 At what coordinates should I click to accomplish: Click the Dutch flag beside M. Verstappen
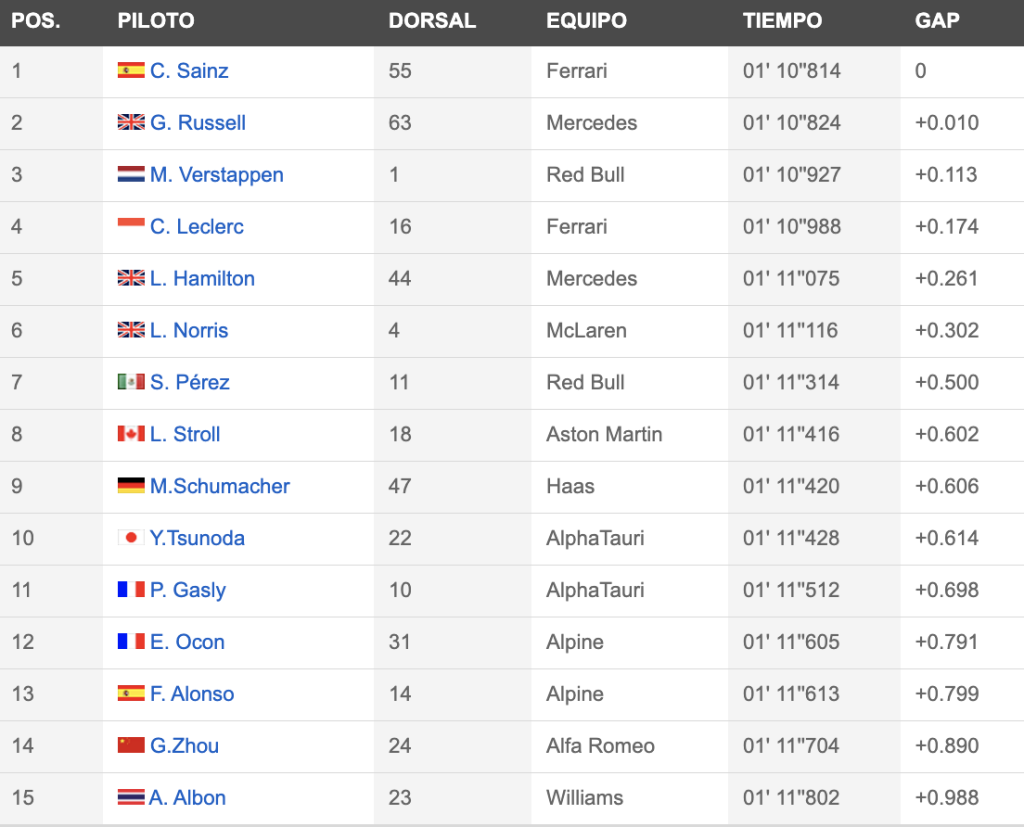131,174
